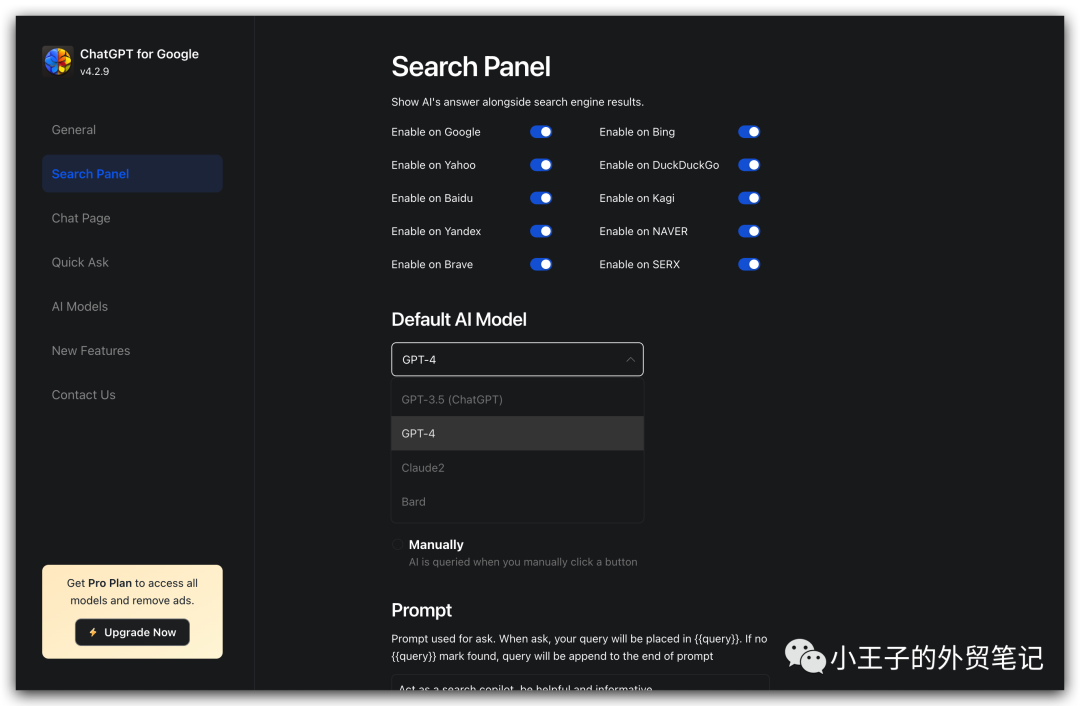Turn off Enable on Baidu switch

[541, 198]
